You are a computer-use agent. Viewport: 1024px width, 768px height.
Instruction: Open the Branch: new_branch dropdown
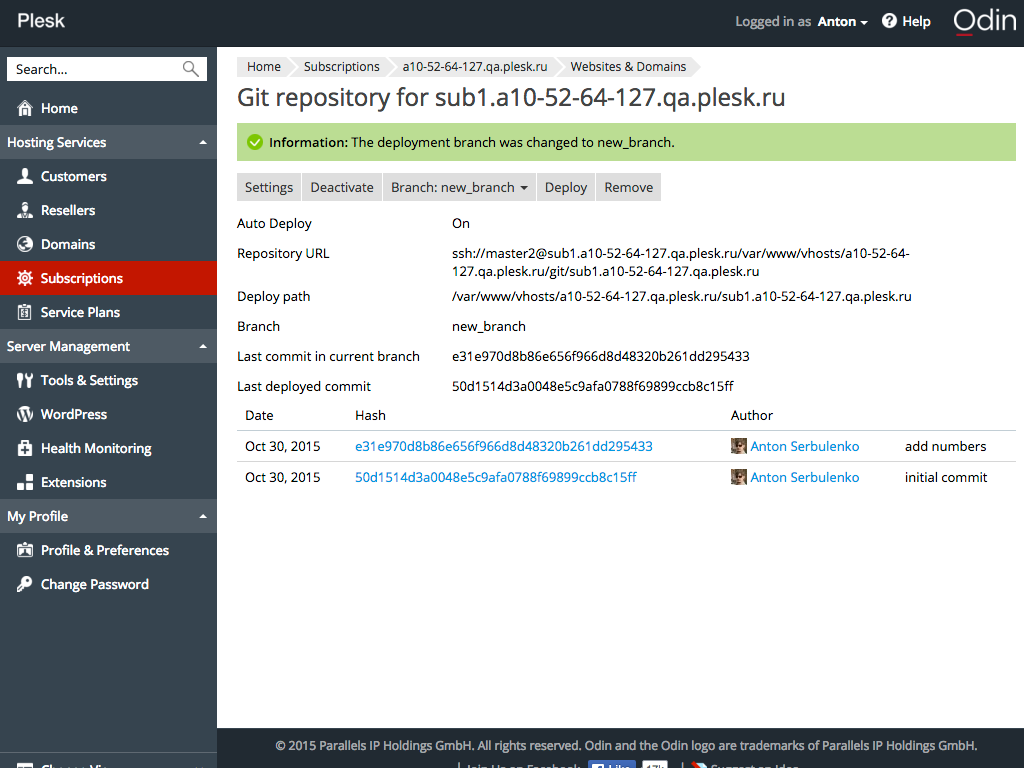pos(459,187)
